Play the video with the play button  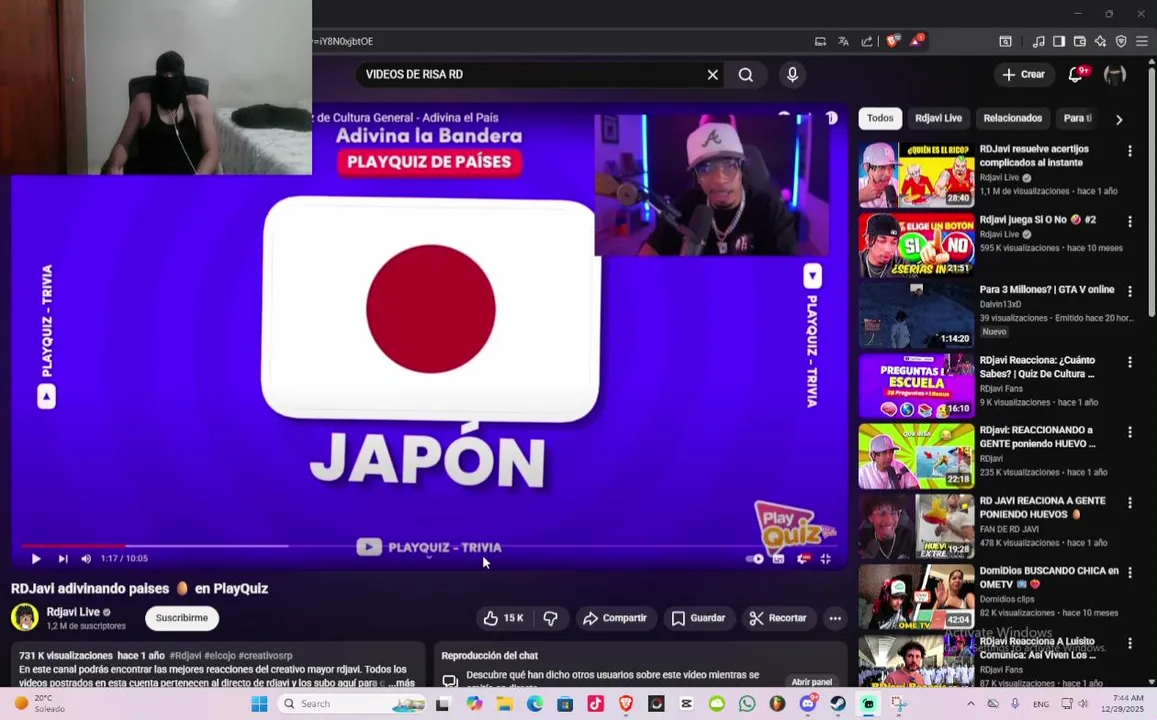coord(35,559)
